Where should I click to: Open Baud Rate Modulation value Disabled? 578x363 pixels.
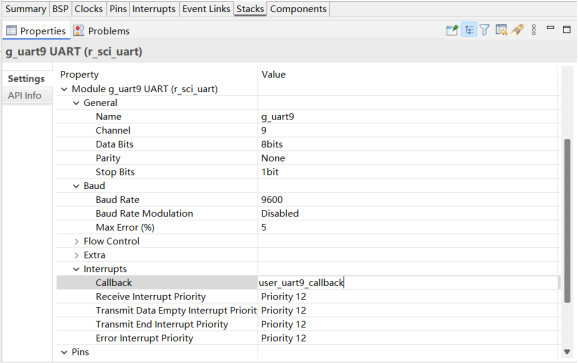pyautogui.click(x=280, y=214)
